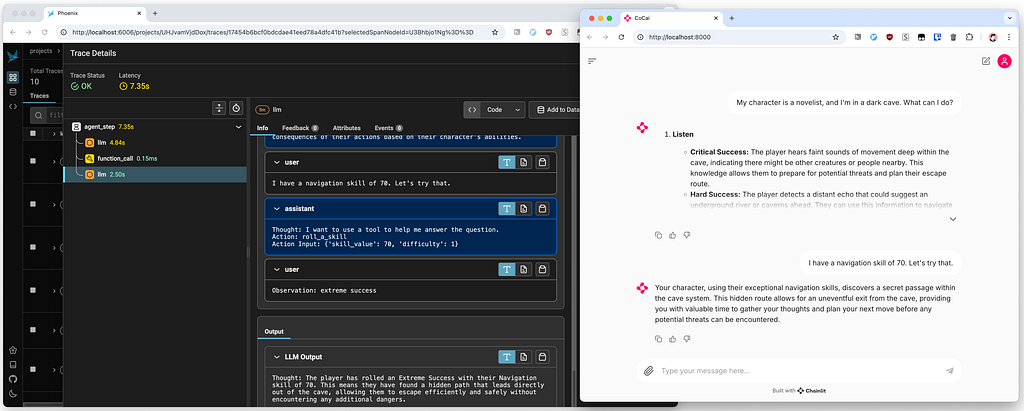Open the documentation book icon in Phoenix sidebar

pos(13,365)
